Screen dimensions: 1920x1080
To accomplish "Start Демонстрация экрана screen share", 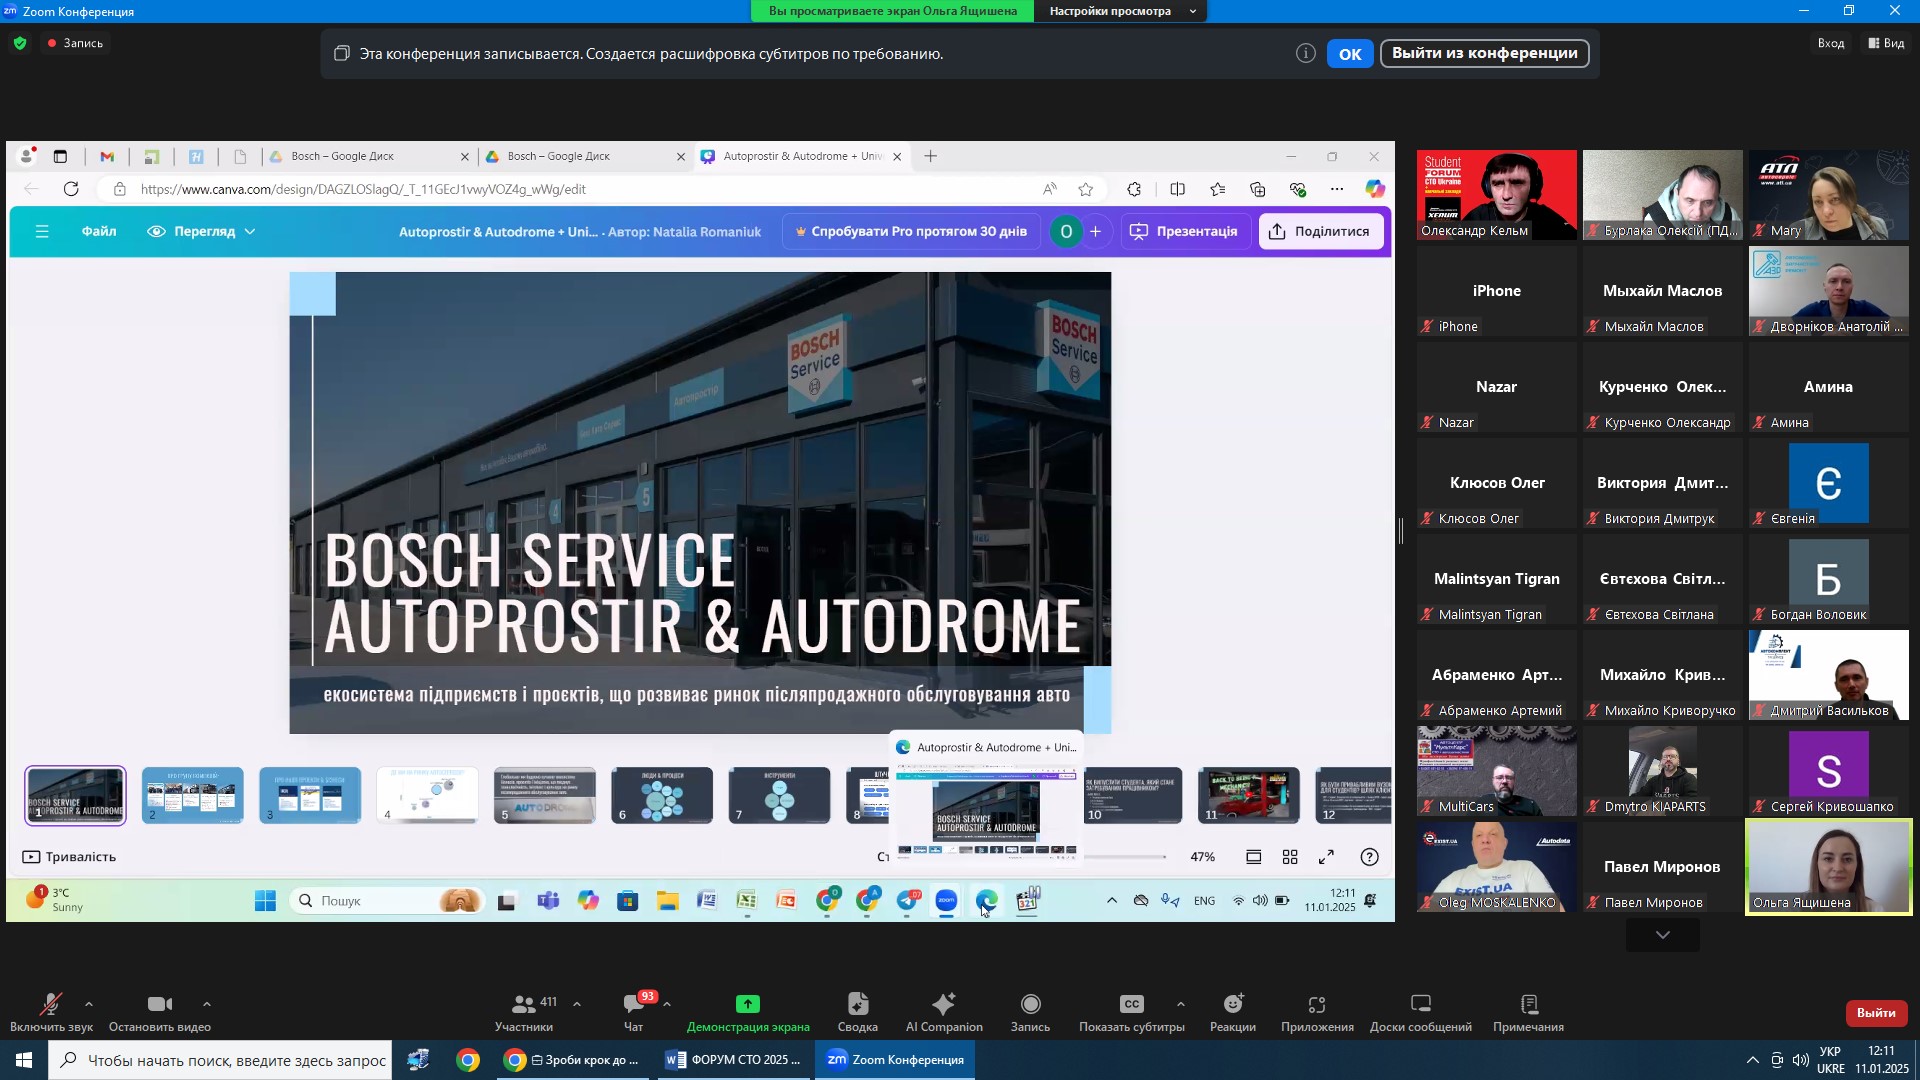I will [748, 1012].
